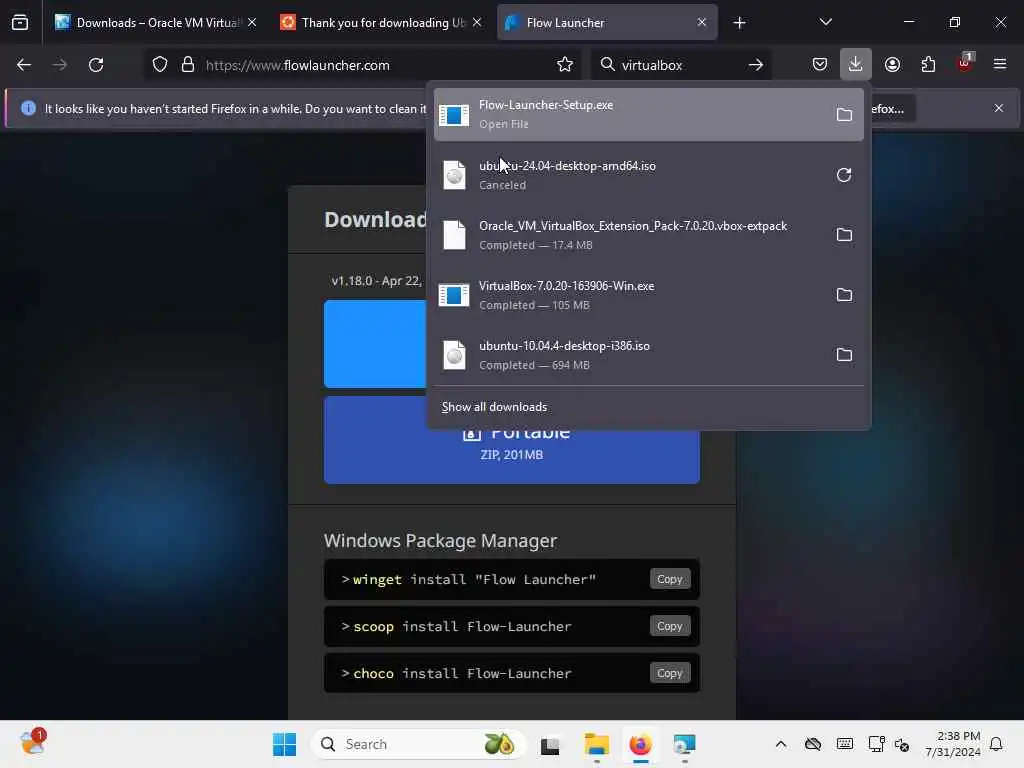
Task: Open ubuntu-10.04.4-desktop-i386.iso entry
Action: 648,355
